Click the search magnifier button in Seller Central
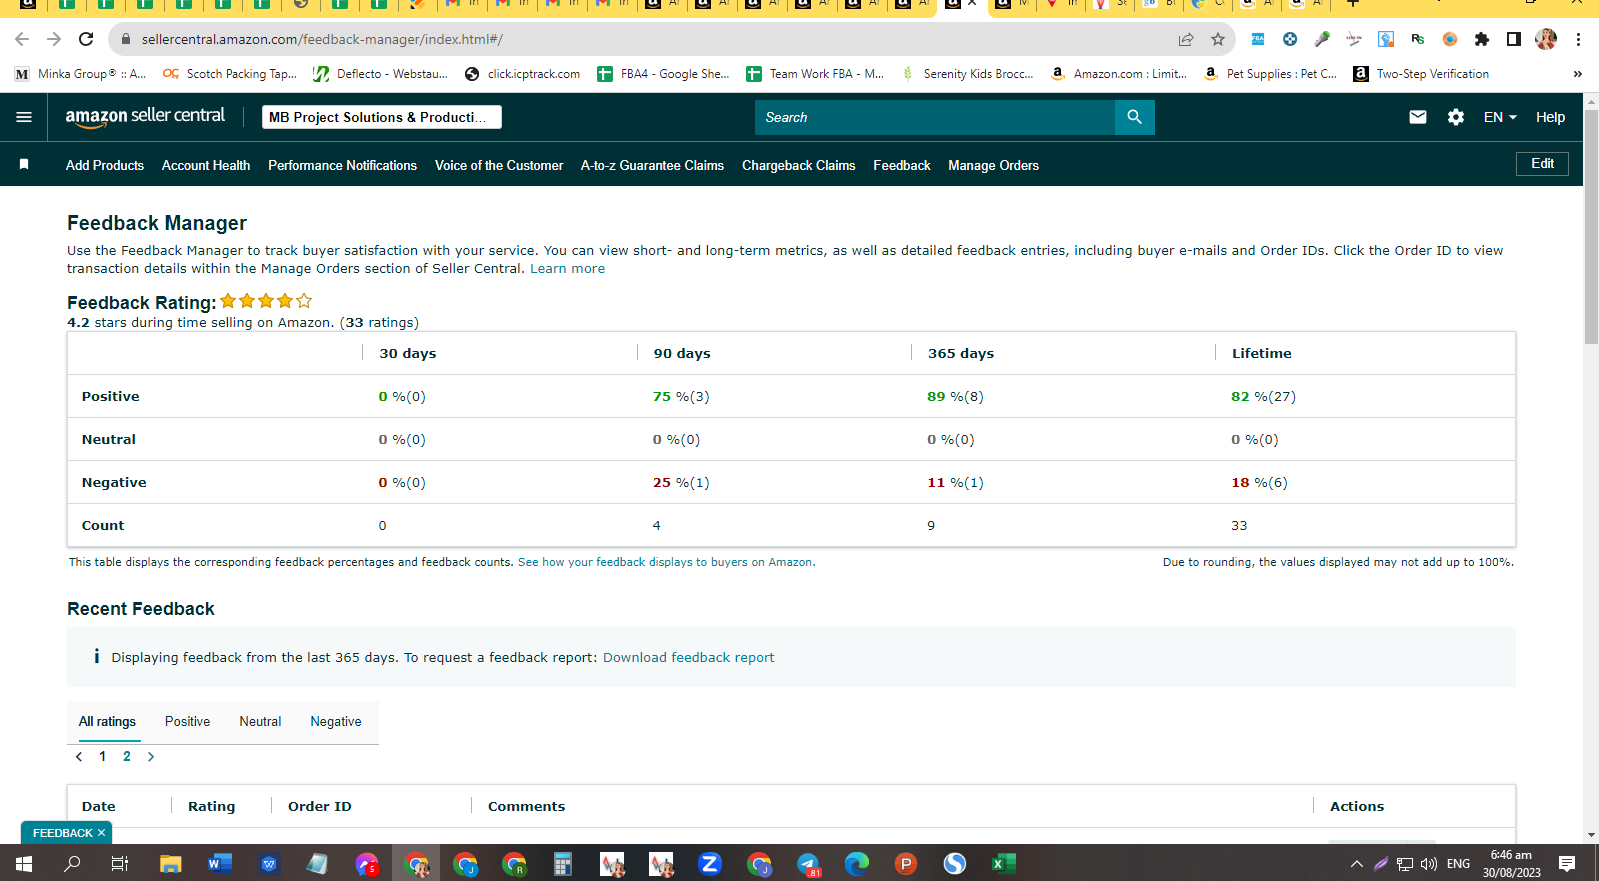This screenshot has height=881, width=1599. click(1135, 117)
